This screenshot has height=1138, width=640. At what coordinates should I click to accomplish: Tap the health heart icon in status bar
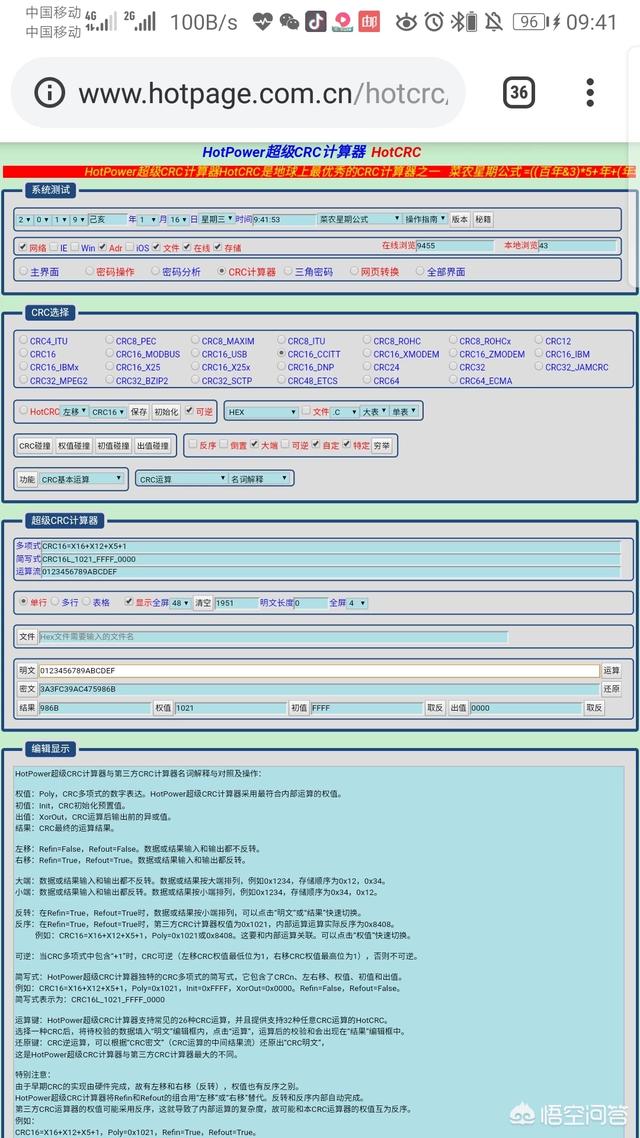point(262,21)
